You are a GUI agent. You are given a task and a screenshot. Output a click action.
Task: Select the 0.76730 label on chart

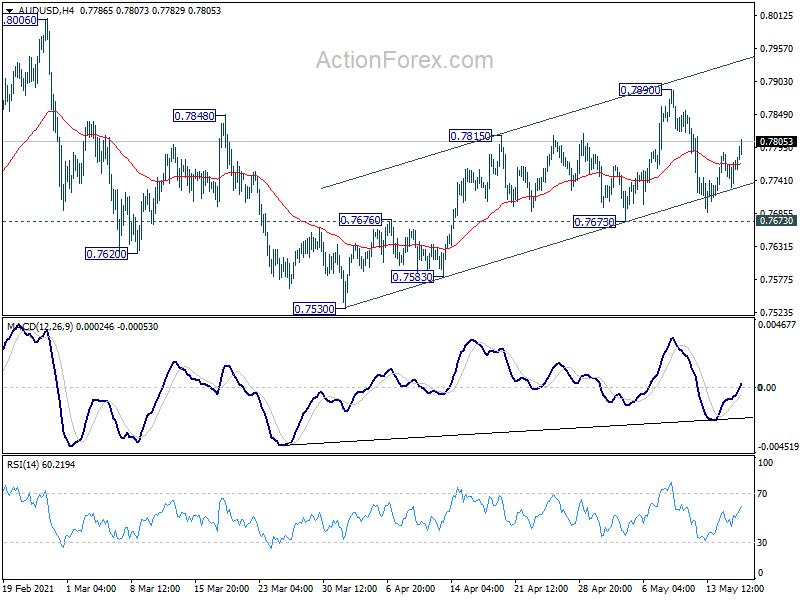594,222
